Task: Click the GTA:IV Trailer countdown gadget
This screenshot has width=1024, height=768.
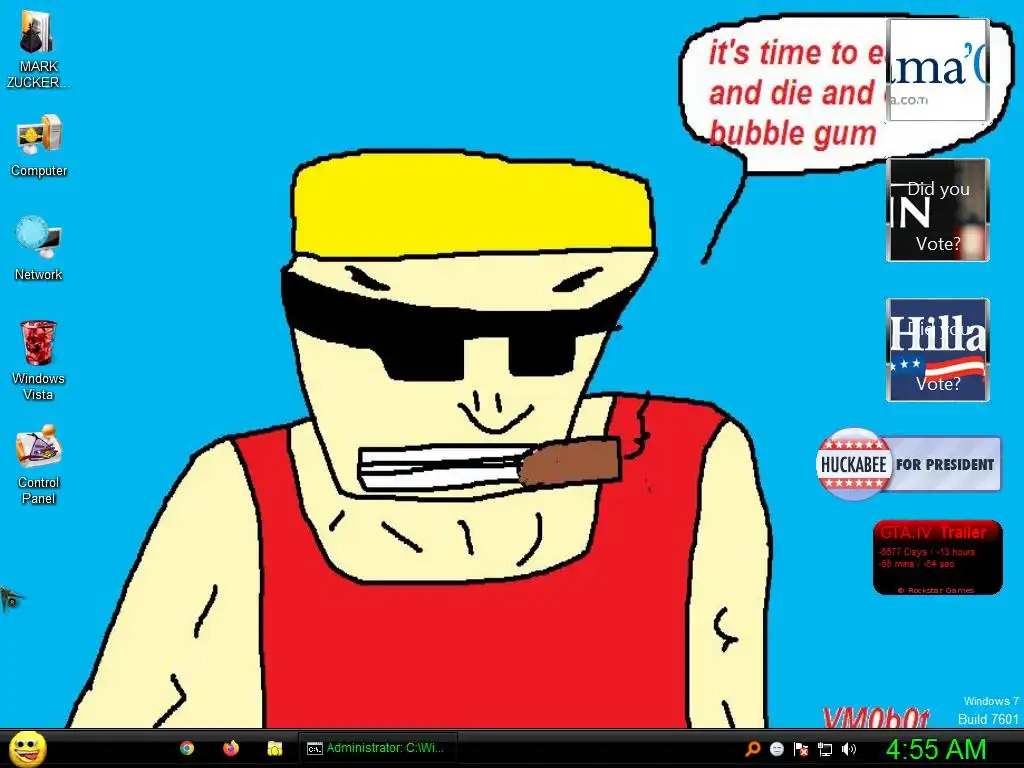Action: 937,557
